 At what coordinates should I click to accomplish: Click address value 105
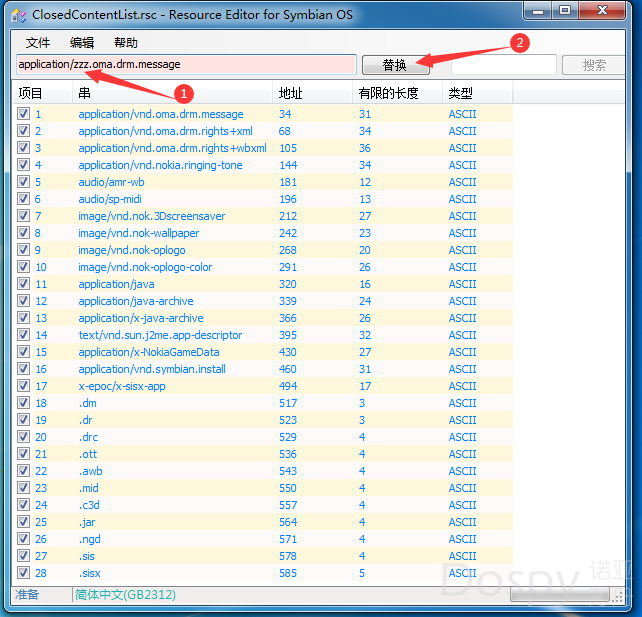click(288, 148)
